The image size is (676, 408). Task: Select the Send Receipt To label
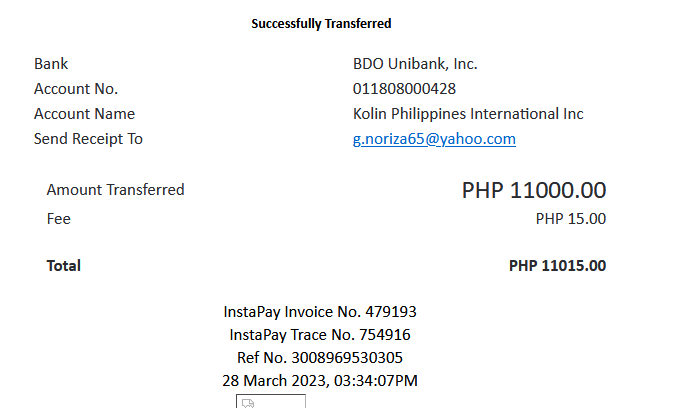pos(88,139)
